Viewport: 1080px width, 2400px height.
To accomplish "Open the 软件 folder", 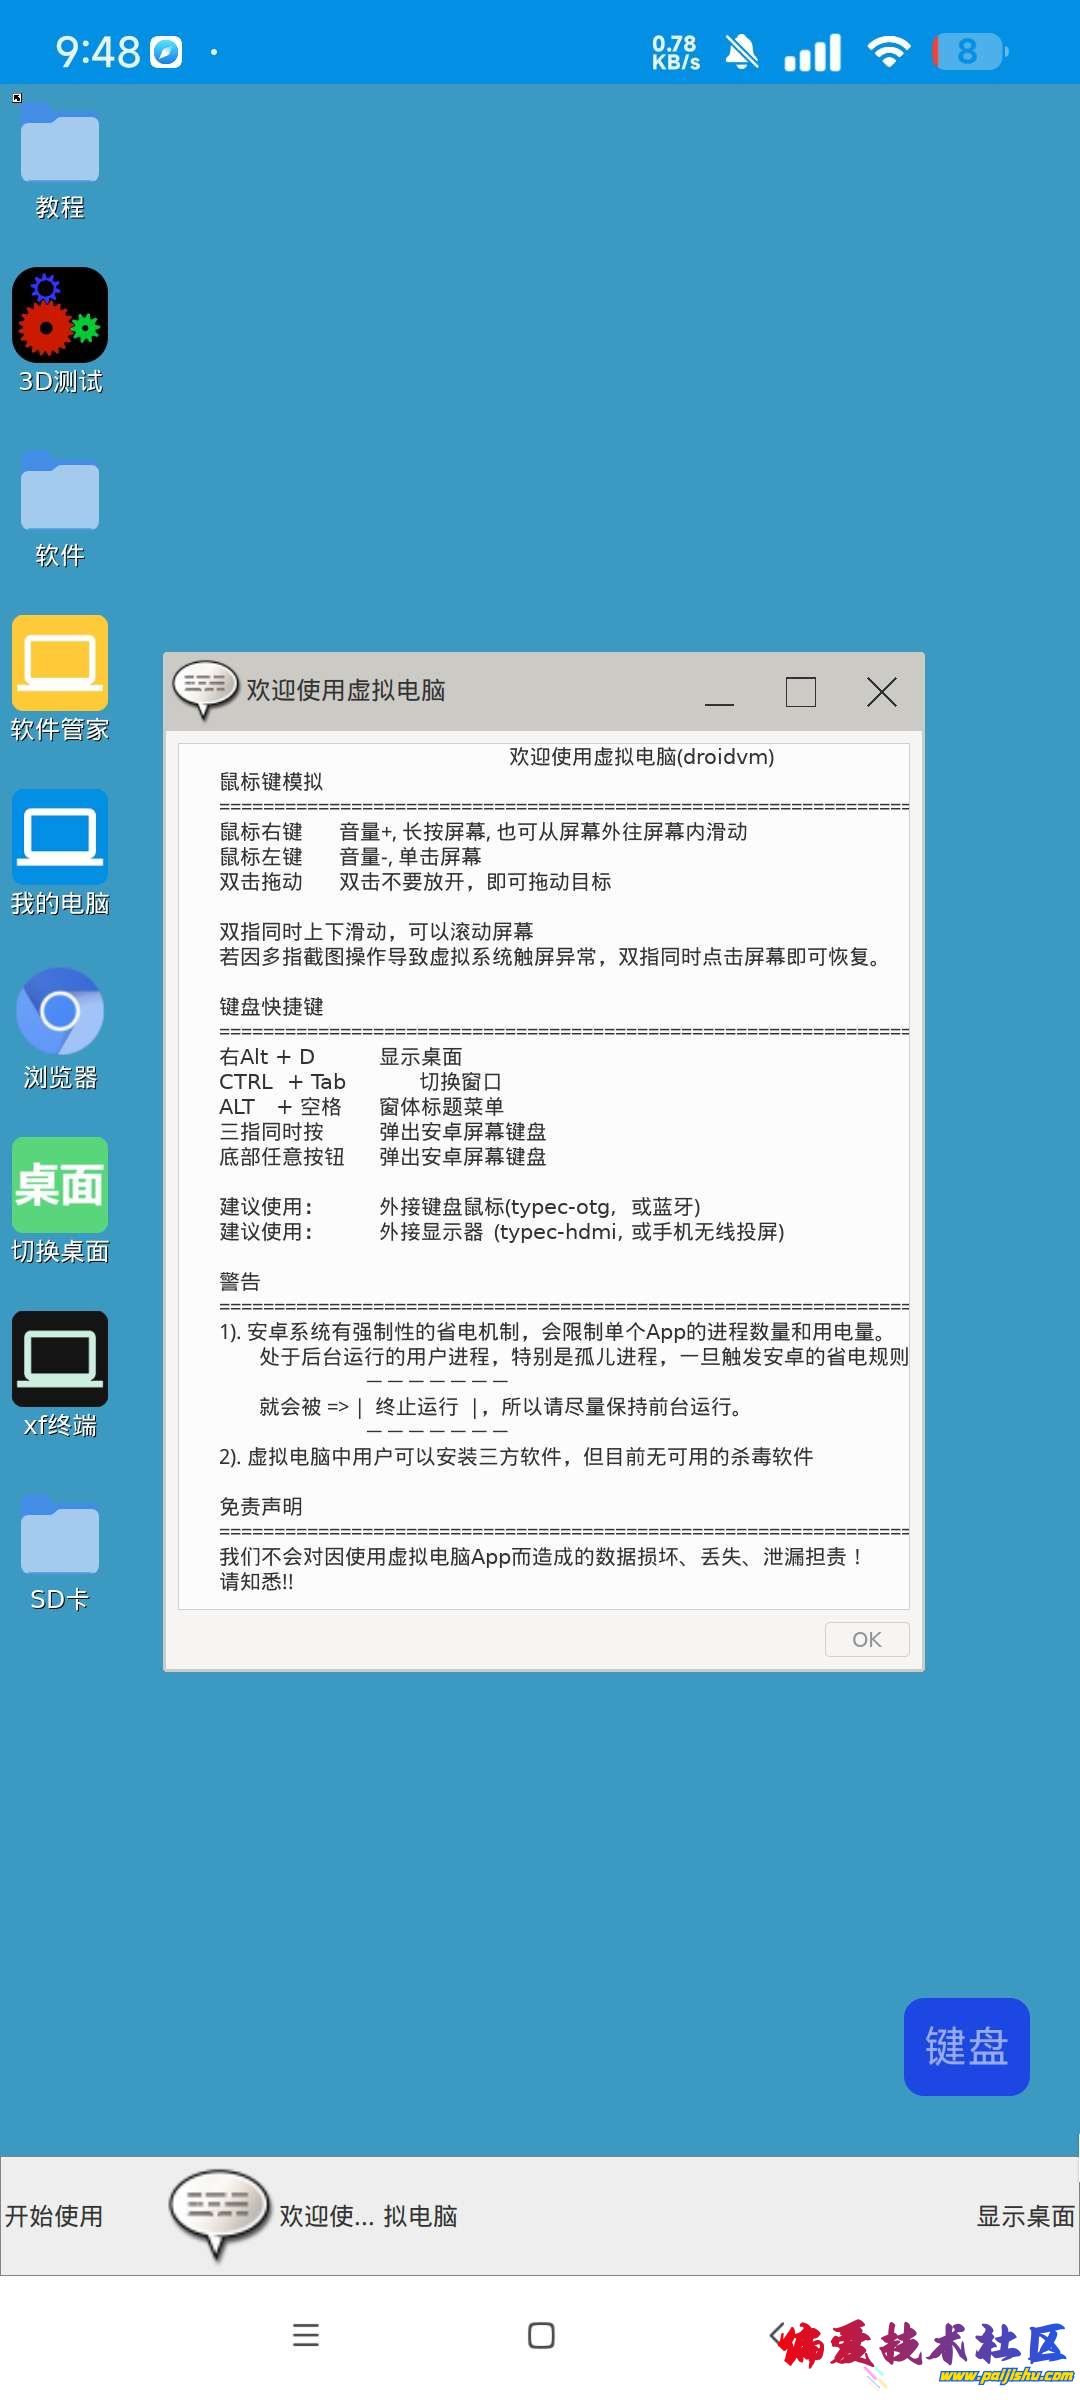I will pyautogui.click(x=59, y=495).
